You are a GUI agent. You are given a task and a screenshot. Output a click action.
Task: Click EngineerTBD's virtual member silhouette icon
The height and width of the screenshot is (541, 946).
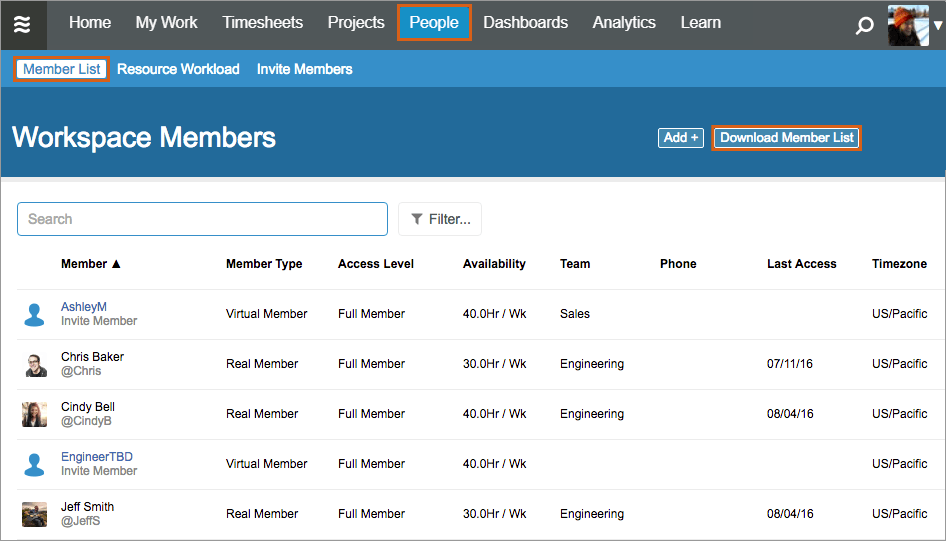(35, 465)
